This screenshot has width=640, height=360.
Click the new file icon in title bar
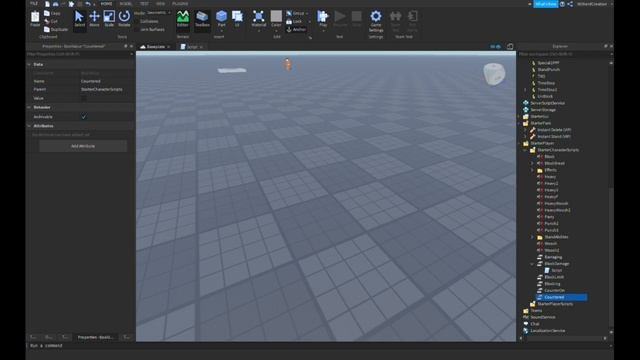click(47, 4)
